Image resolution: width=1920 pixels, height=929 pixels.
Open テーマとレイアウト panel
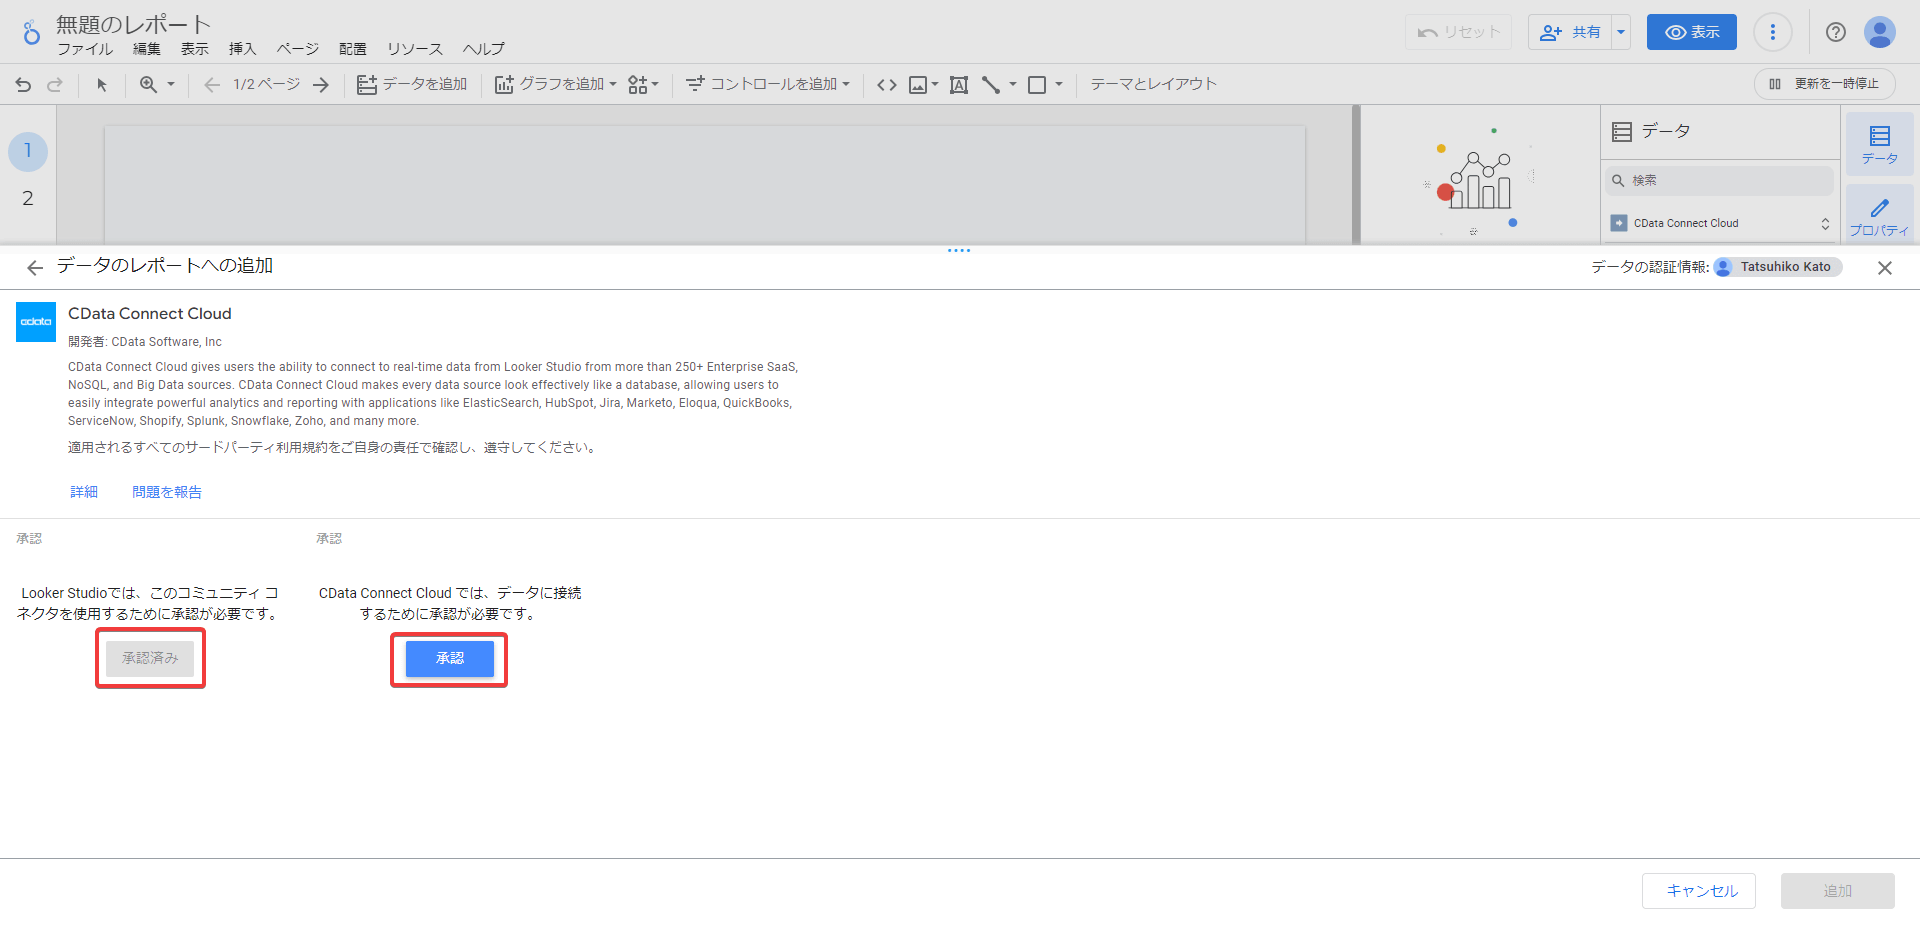pyautogui.click(x=1154, y=85)
